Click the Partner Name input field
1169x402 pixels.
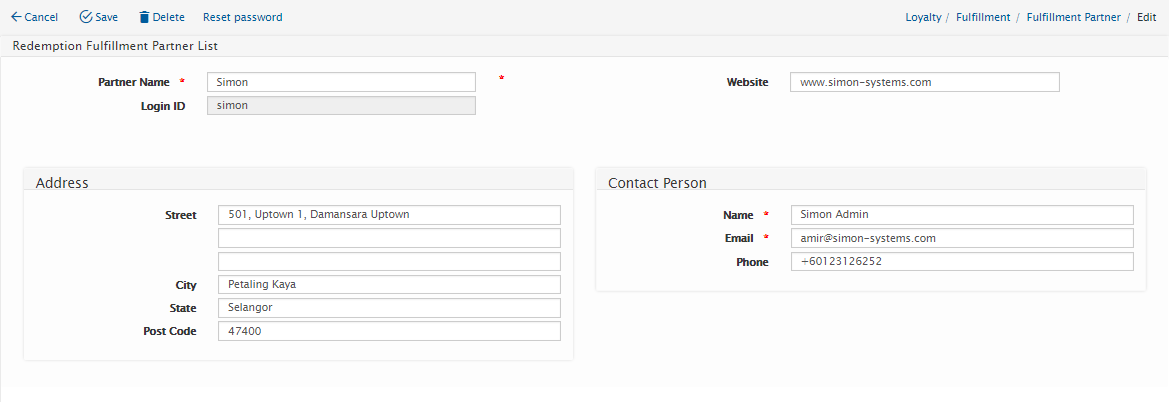coord(341,82)
